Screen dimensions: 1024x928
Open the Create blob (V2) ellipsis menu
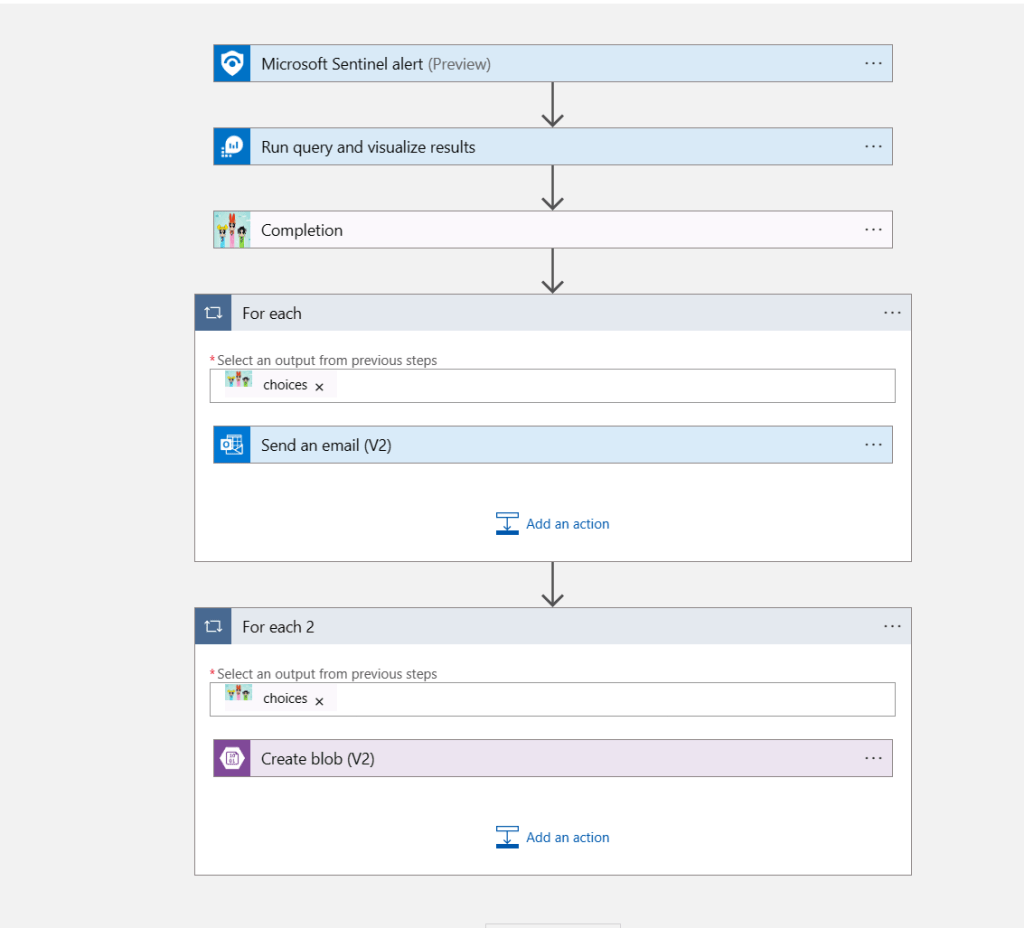[x=873, y=759]
